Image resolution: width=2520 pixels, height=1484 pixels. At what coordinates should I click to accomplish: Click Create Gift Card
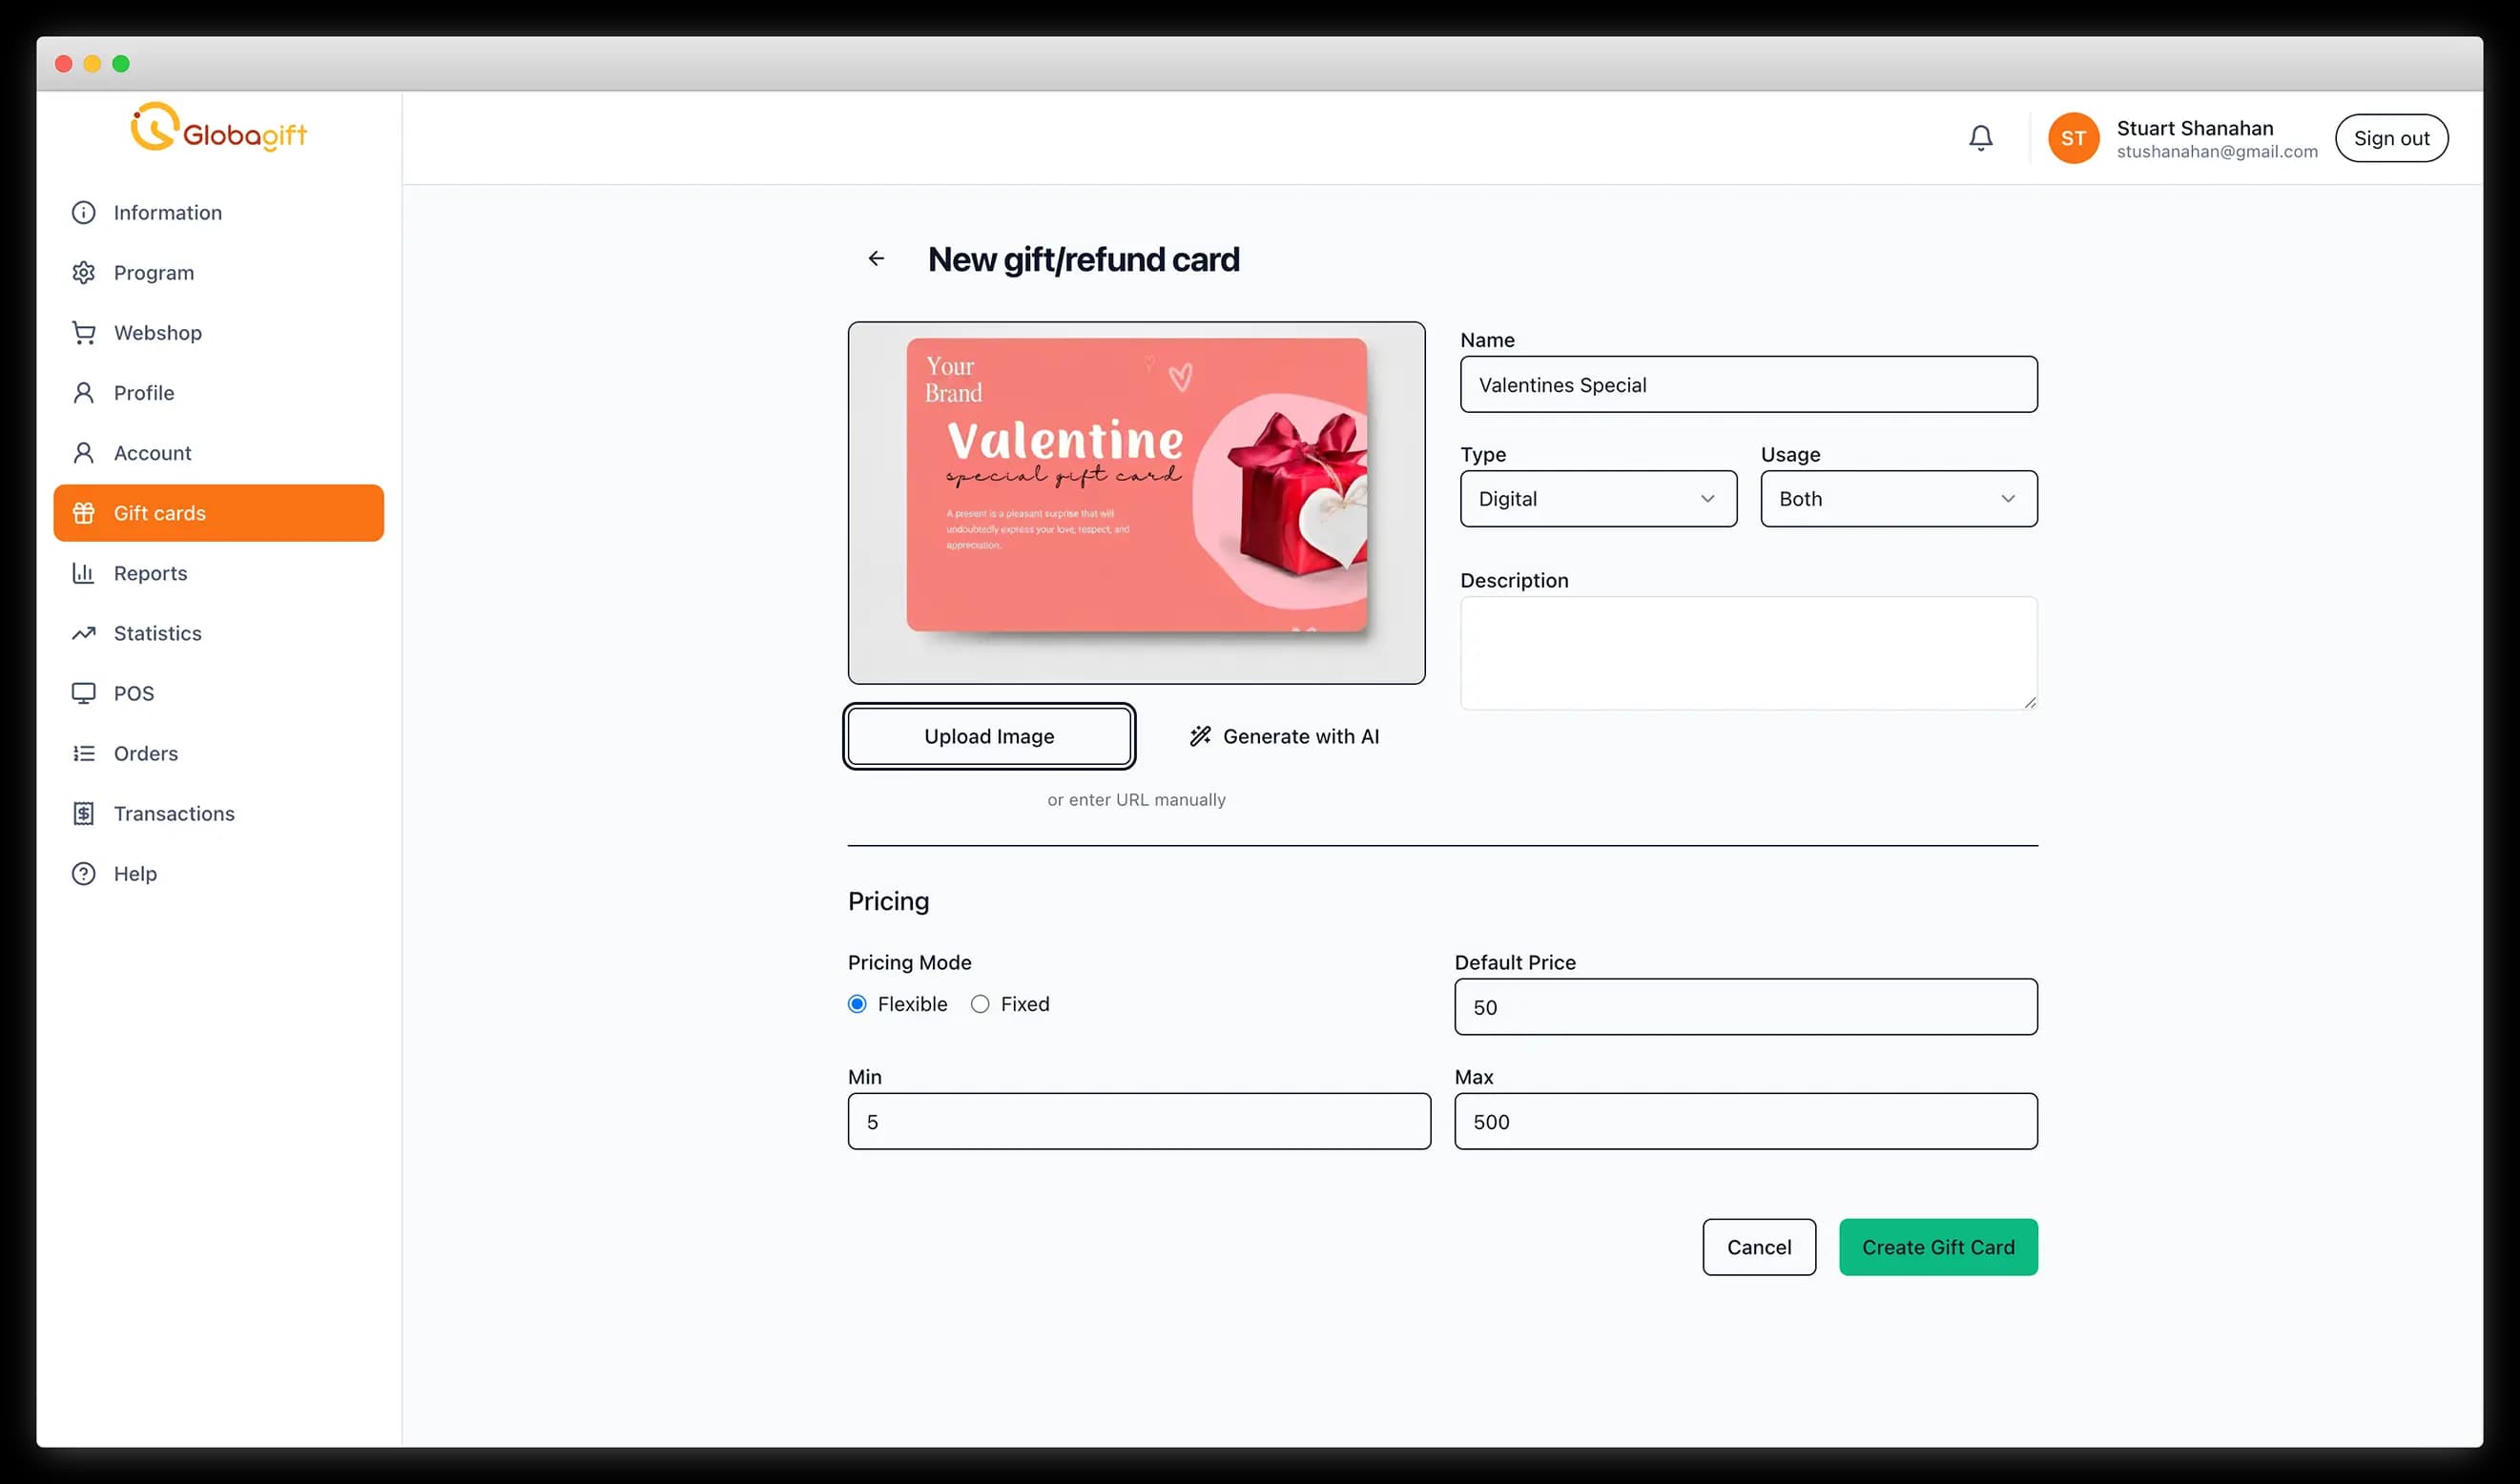(x=1937, y=1247)
